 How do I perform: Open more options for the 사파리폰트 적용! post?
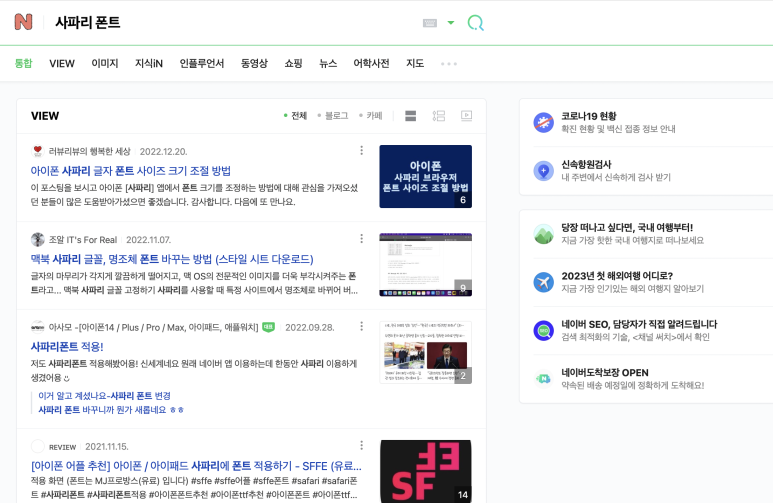[x=361, y=326]
